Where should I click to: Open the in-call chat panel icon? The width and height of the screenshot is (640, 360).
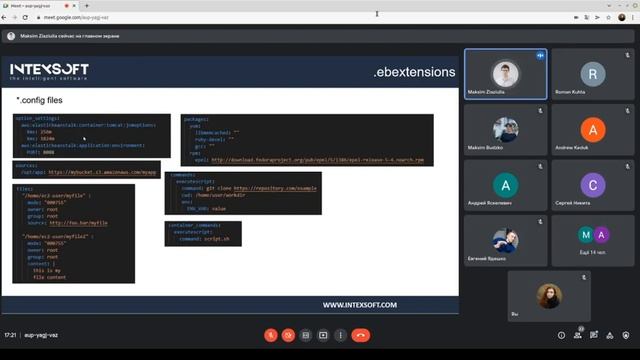pyautogui.click(x=593, y=336)
